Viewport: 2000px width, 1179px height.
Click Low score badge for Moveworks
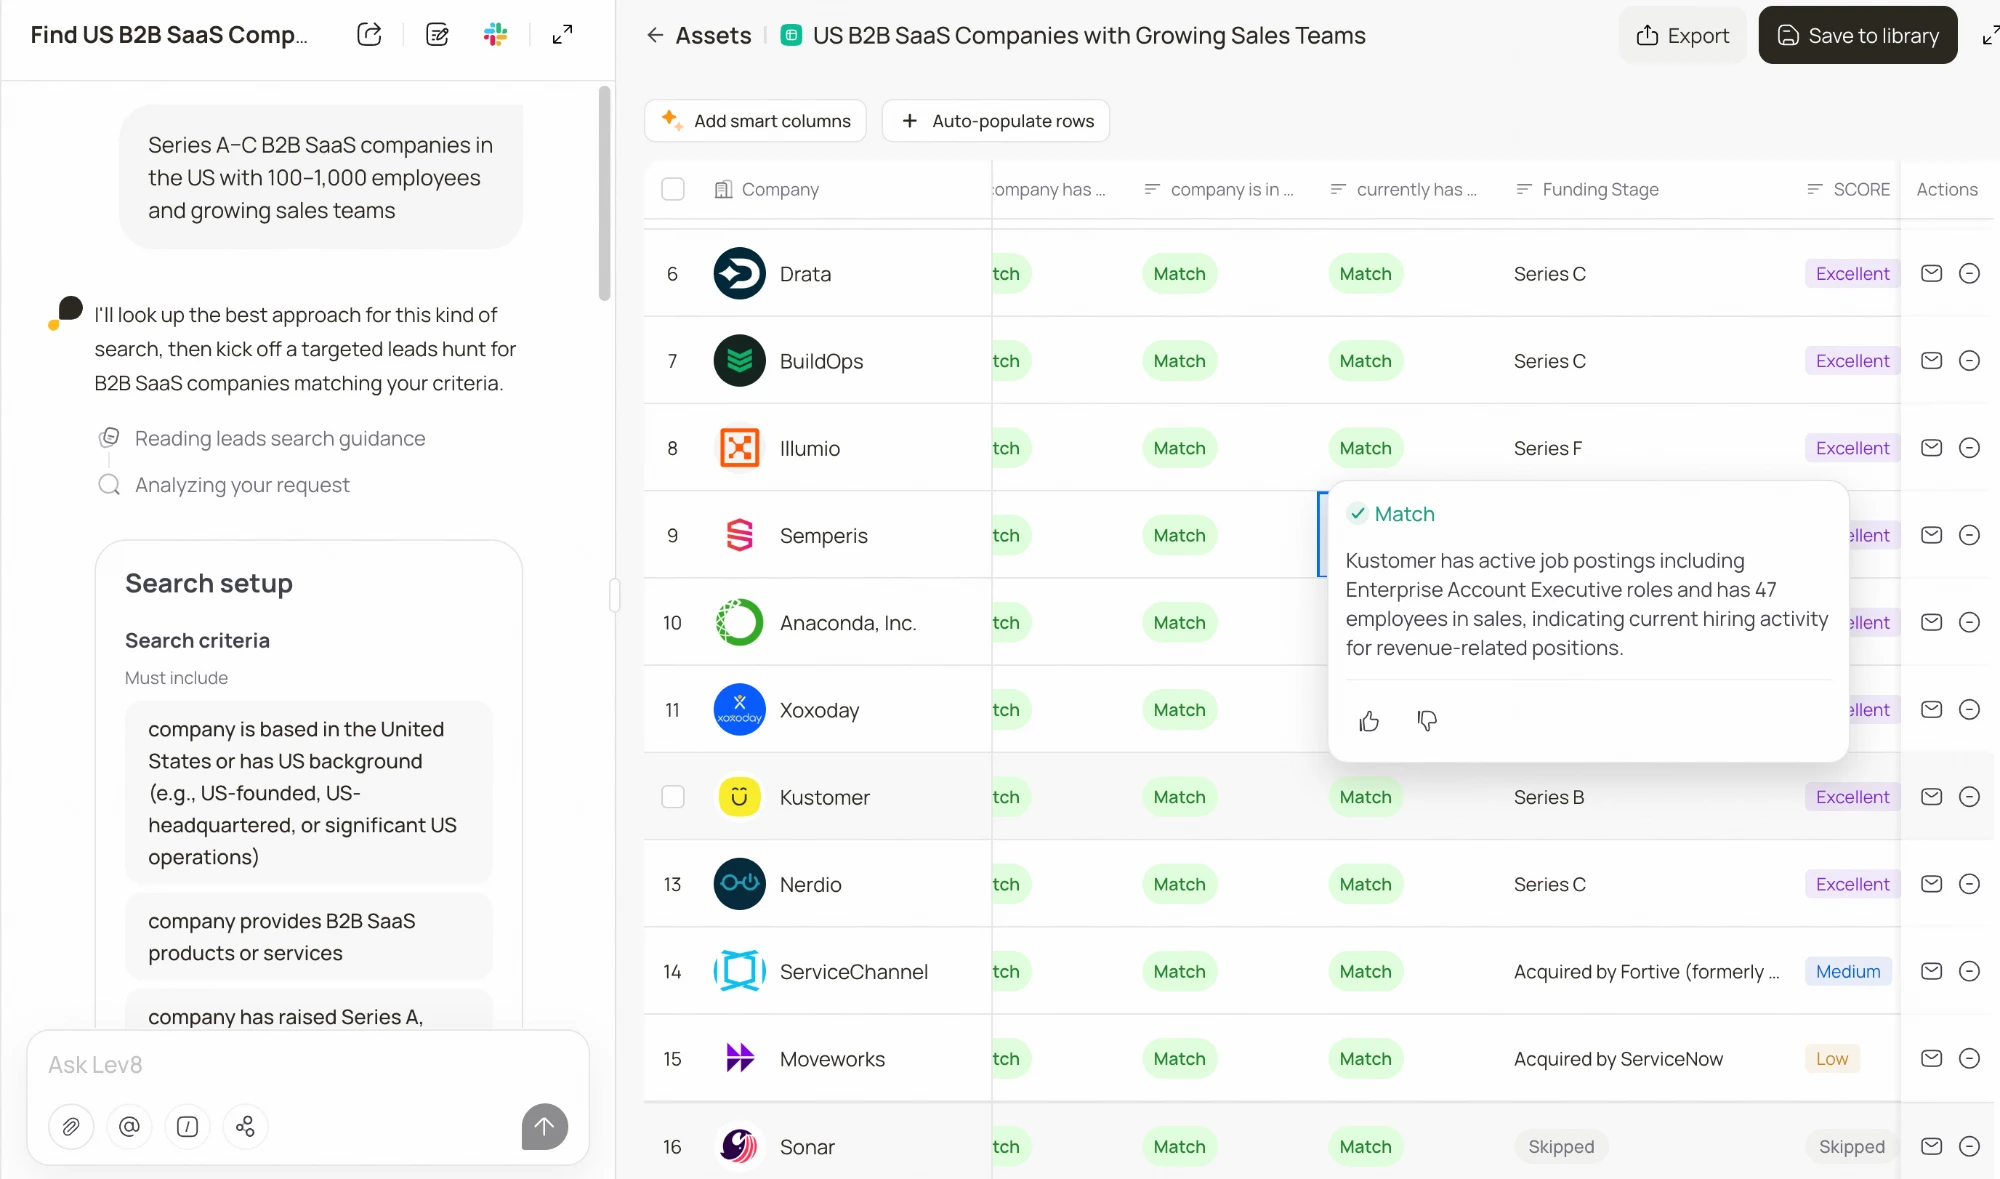pos(1831,1058)
